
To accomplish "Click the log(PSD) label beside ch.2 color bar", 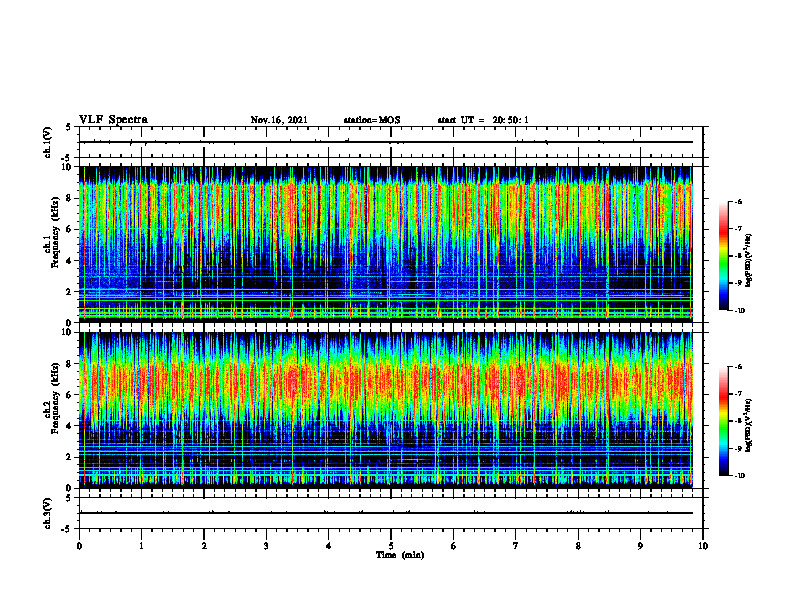I will click(748, 425).
